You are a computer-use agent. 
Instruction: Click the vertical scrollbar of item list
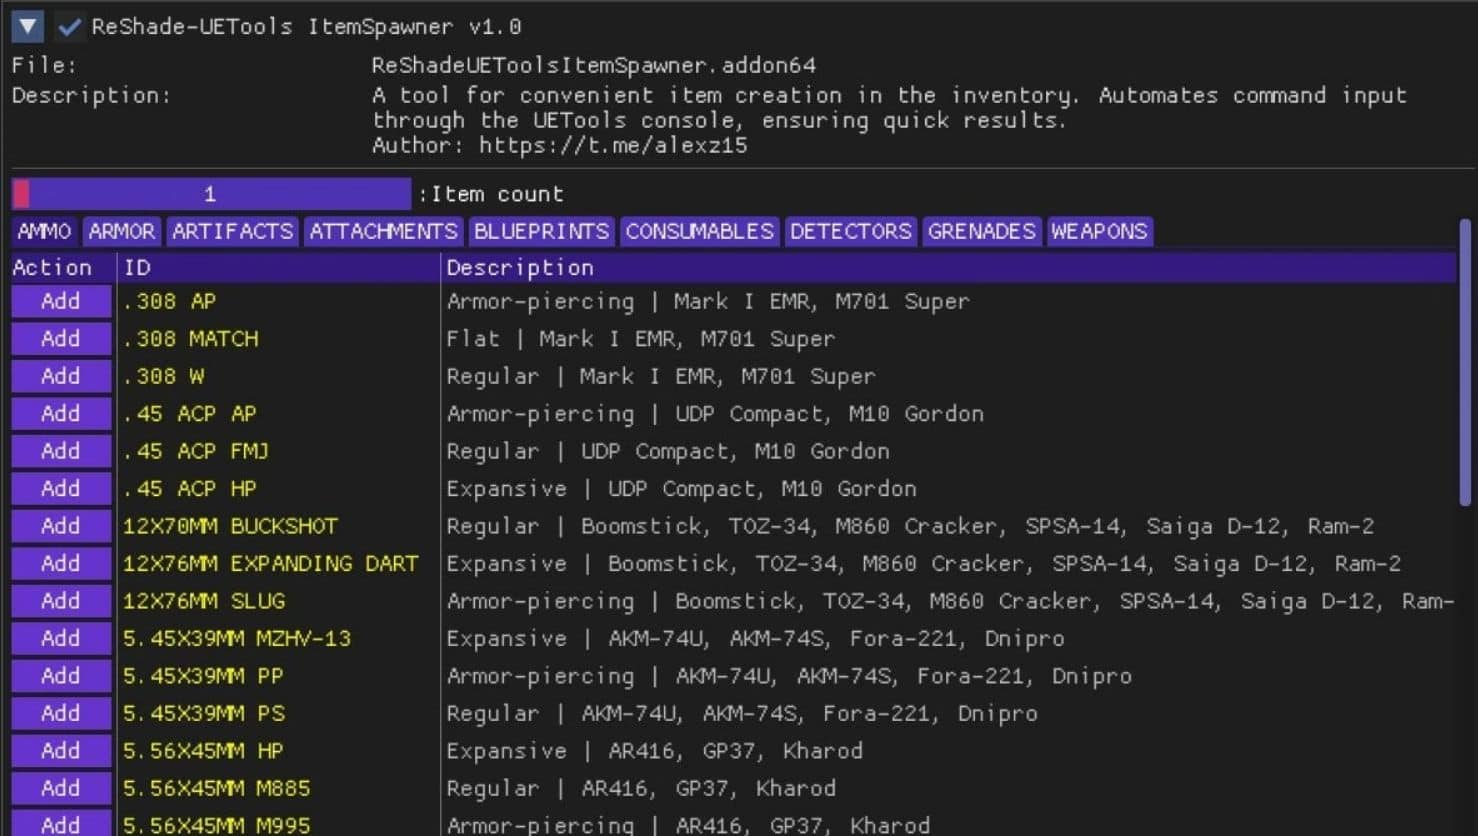1465,360
